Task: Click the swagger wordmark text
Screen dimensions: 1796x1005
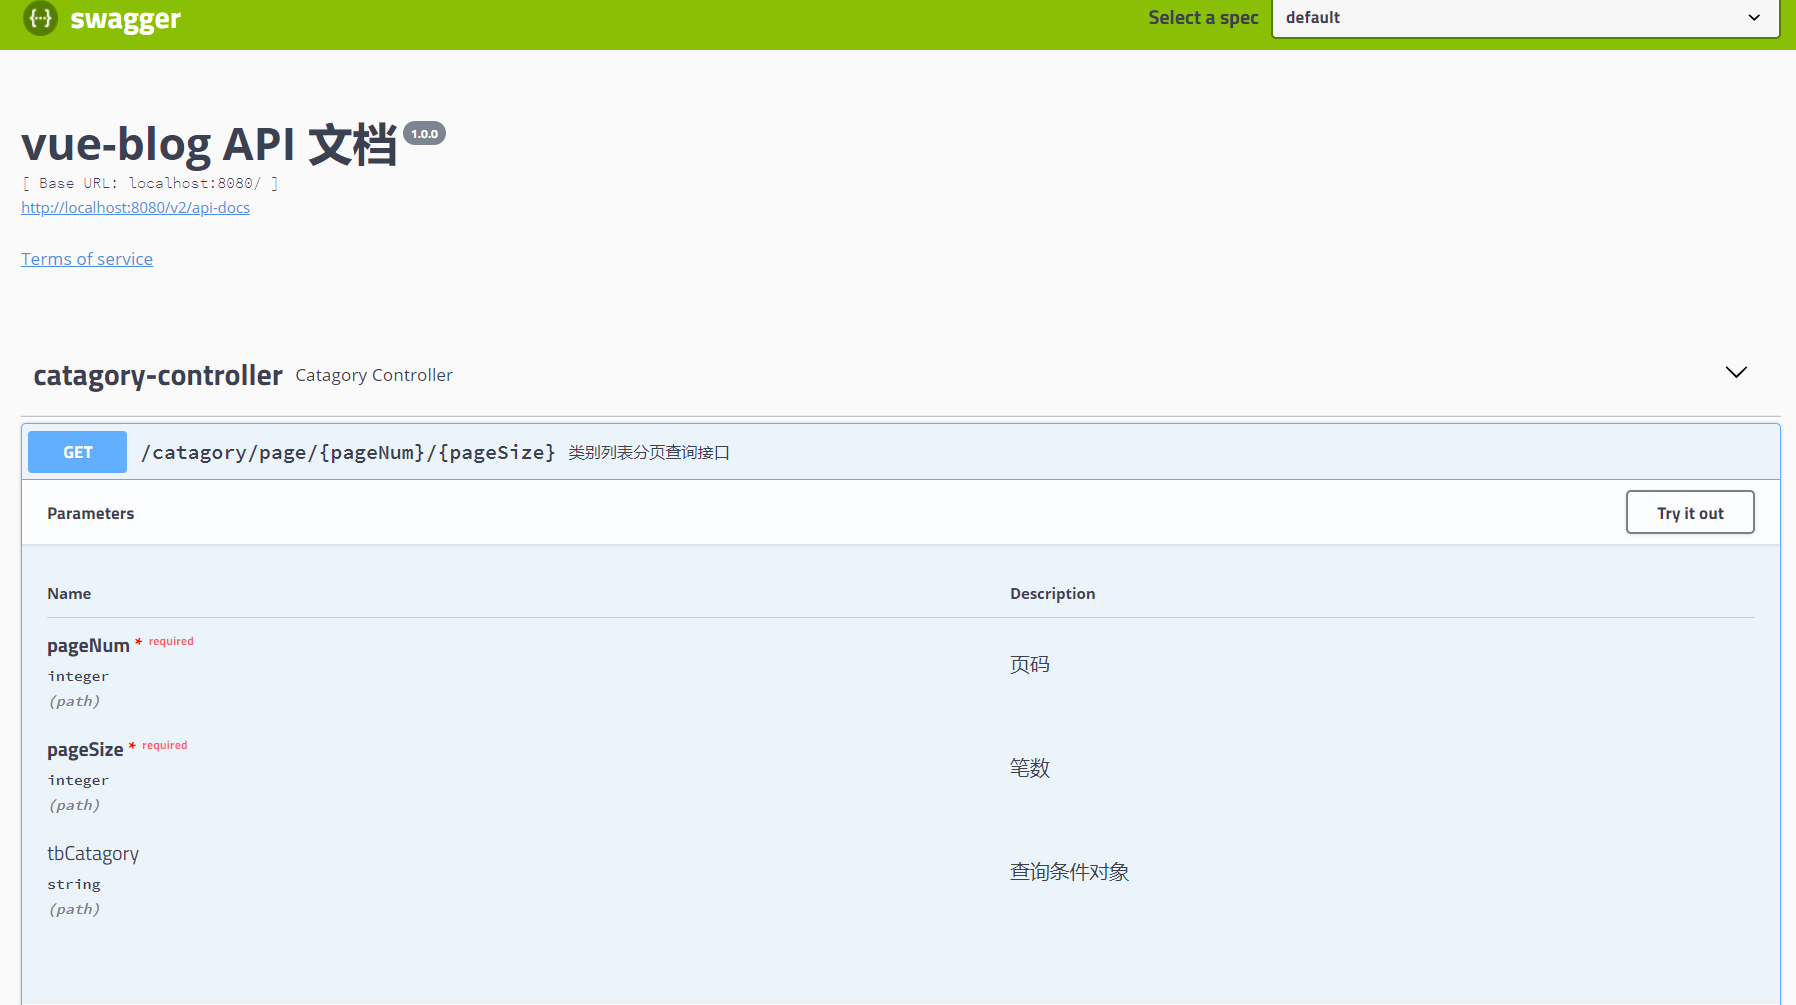Action: click(x=126, y=19)
